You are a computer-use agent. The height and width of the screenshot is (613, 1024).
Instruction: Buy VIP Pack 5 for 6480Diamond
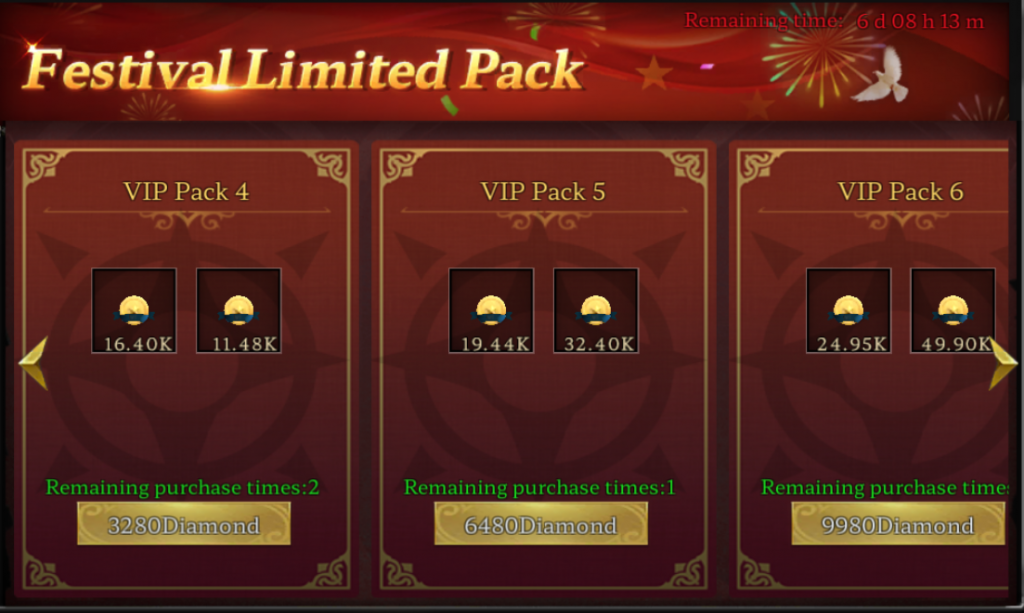(541, 524)
